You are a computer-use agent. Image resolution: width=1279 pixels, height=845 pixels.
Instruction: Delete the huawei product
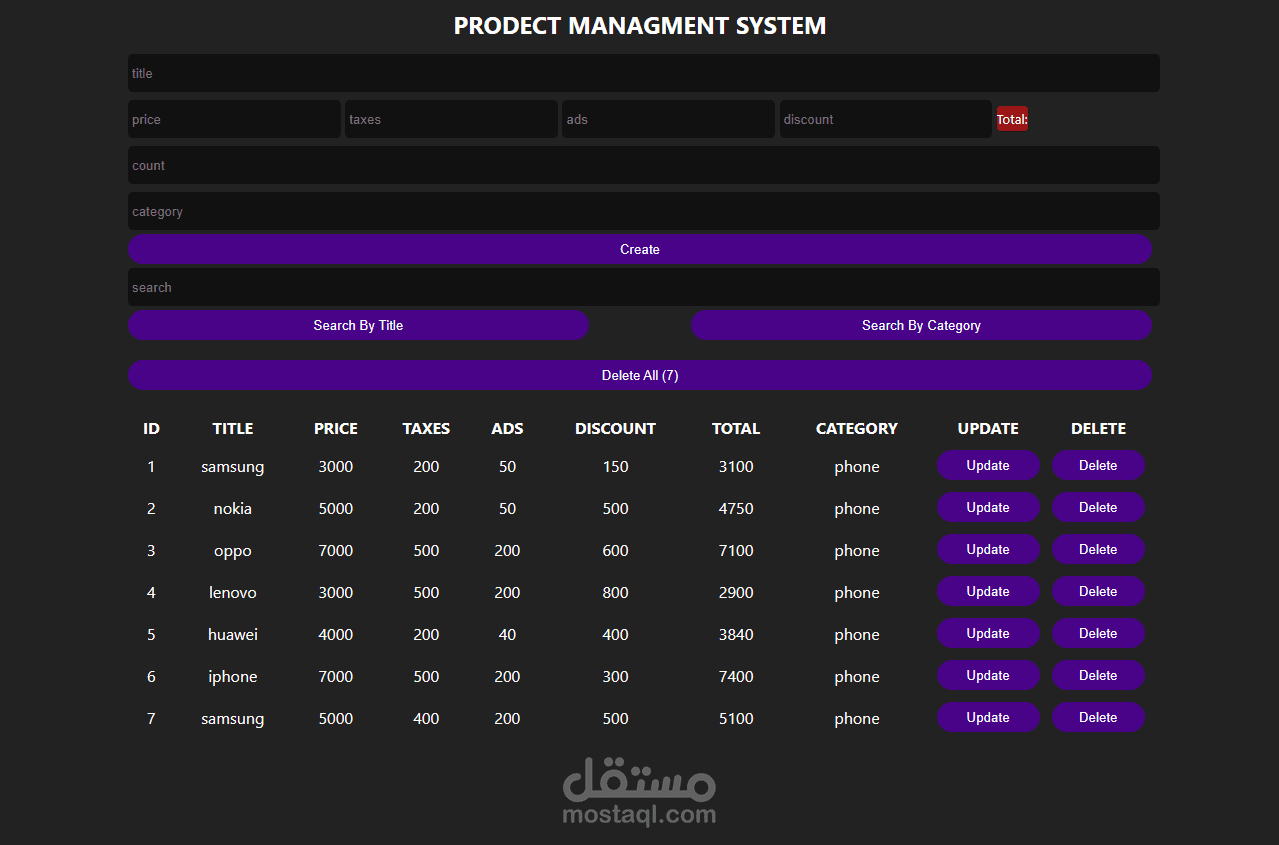pos(1098,633)
